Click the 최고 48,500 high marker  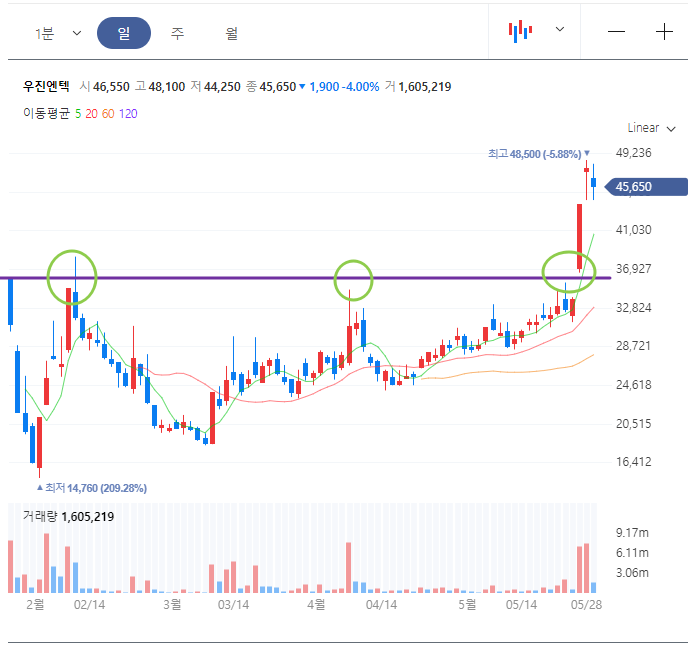pos(538,154)
